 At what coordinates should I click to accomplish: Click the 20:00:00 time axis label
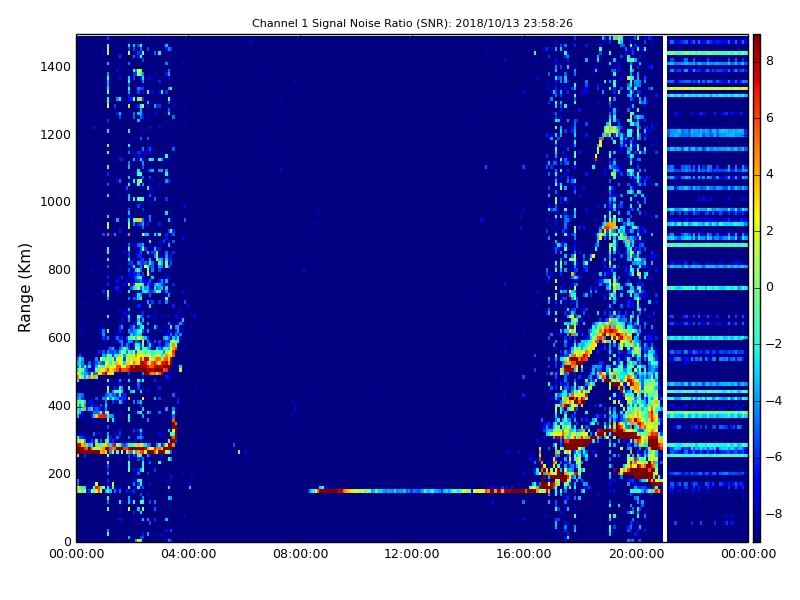click(x=636, y=554)
